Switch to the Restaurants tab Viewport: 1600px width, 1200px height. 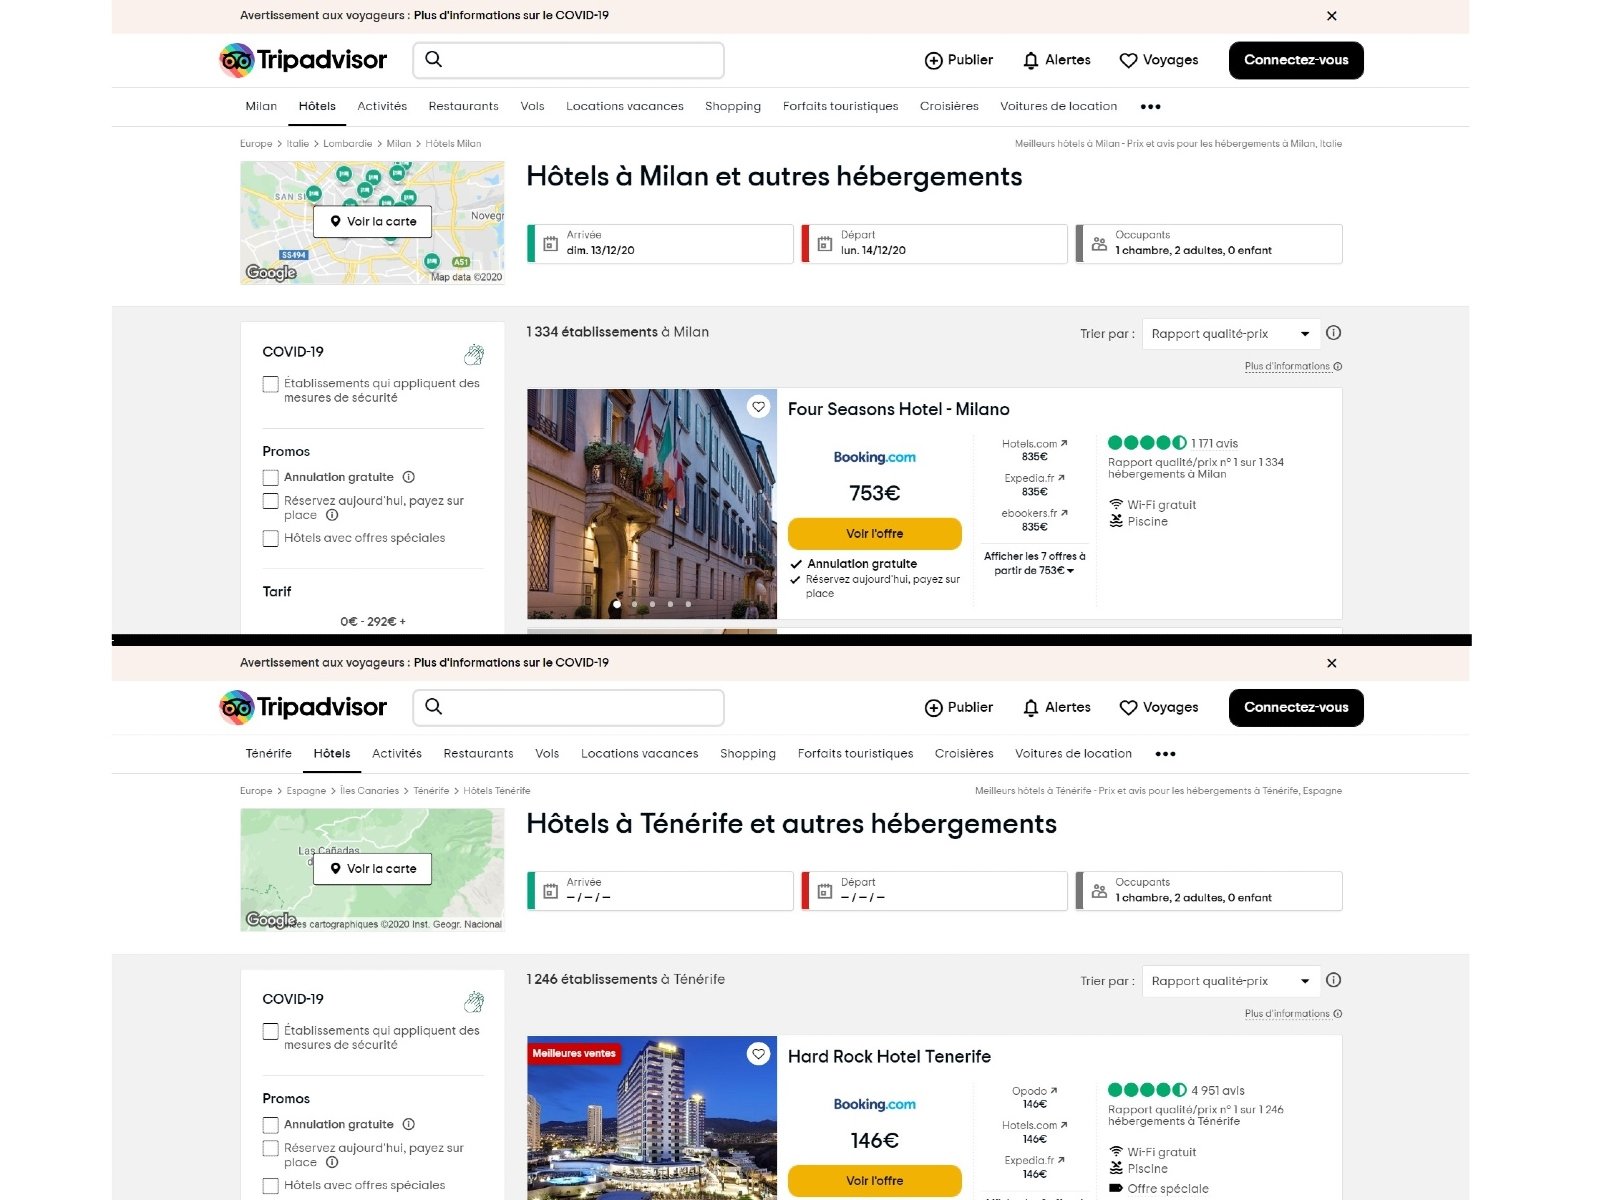pos(463,106)
